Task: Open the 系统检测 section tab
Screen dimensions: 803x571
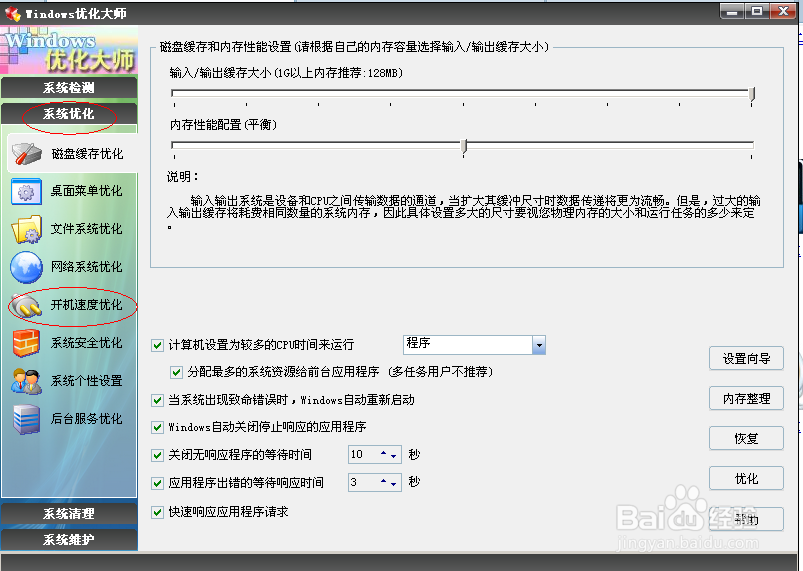Action: 69,88
